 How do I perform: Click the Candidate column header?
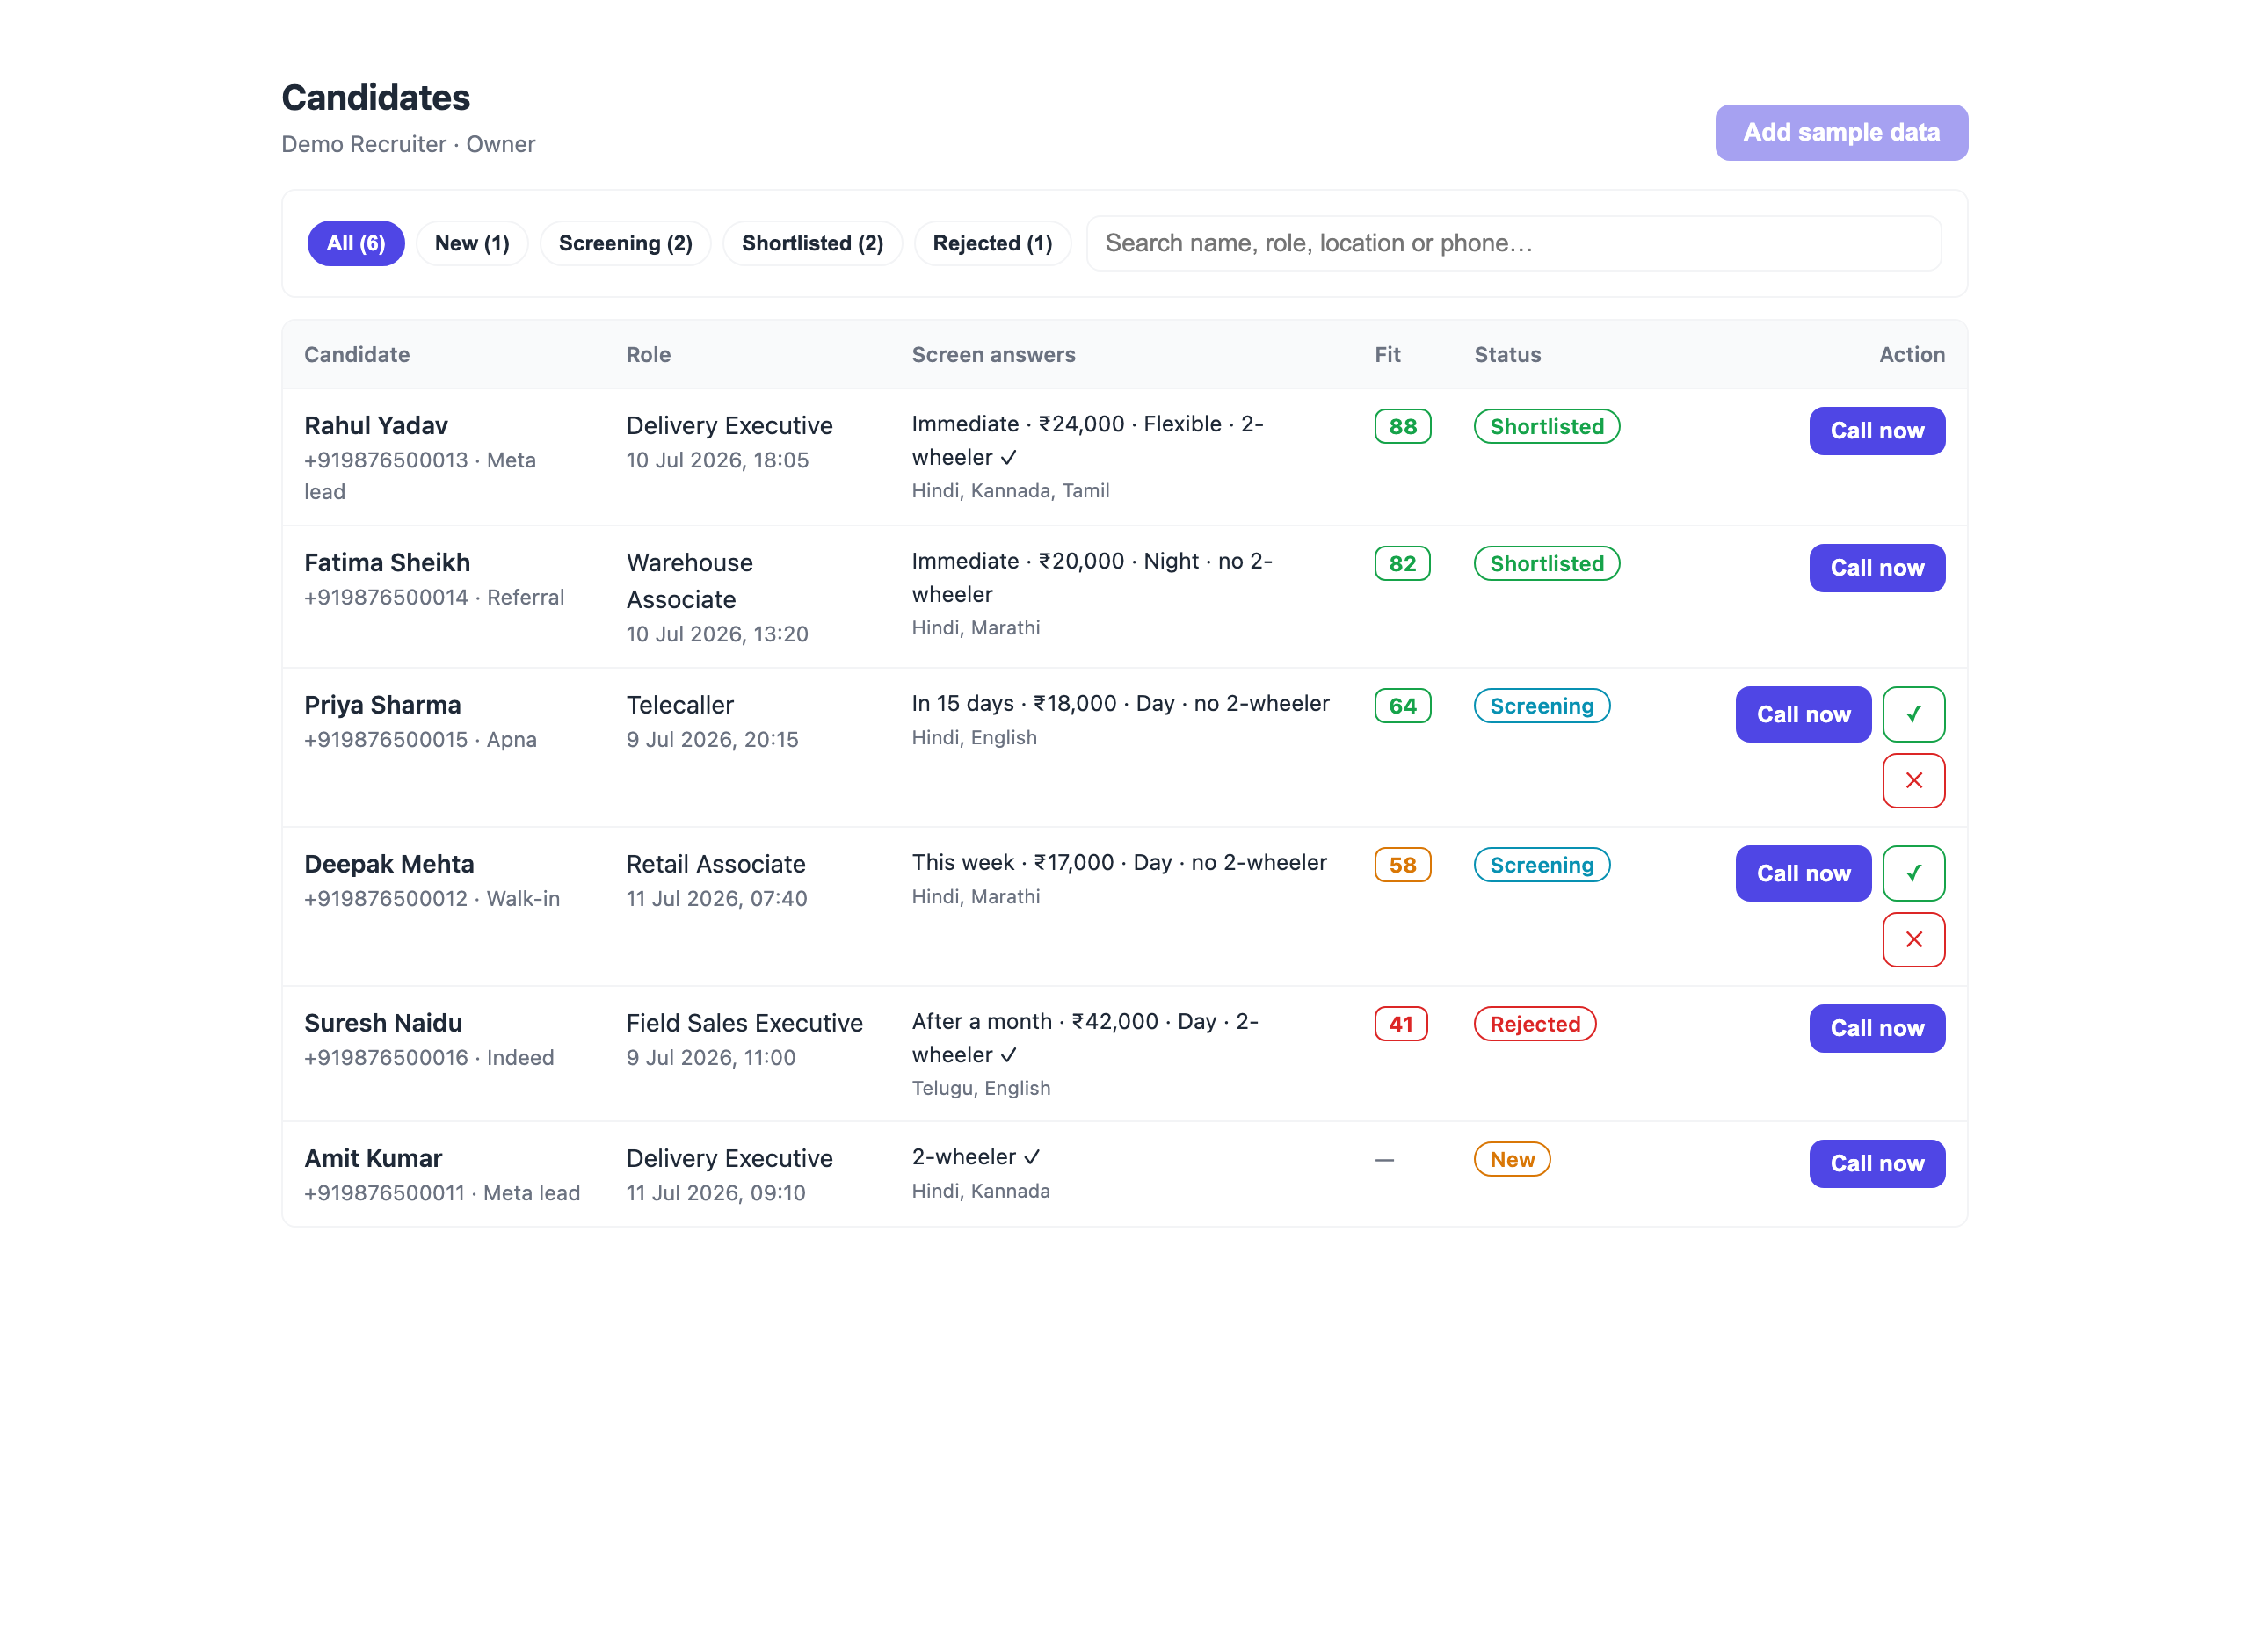pyautogui.click(x=357, y=354)
